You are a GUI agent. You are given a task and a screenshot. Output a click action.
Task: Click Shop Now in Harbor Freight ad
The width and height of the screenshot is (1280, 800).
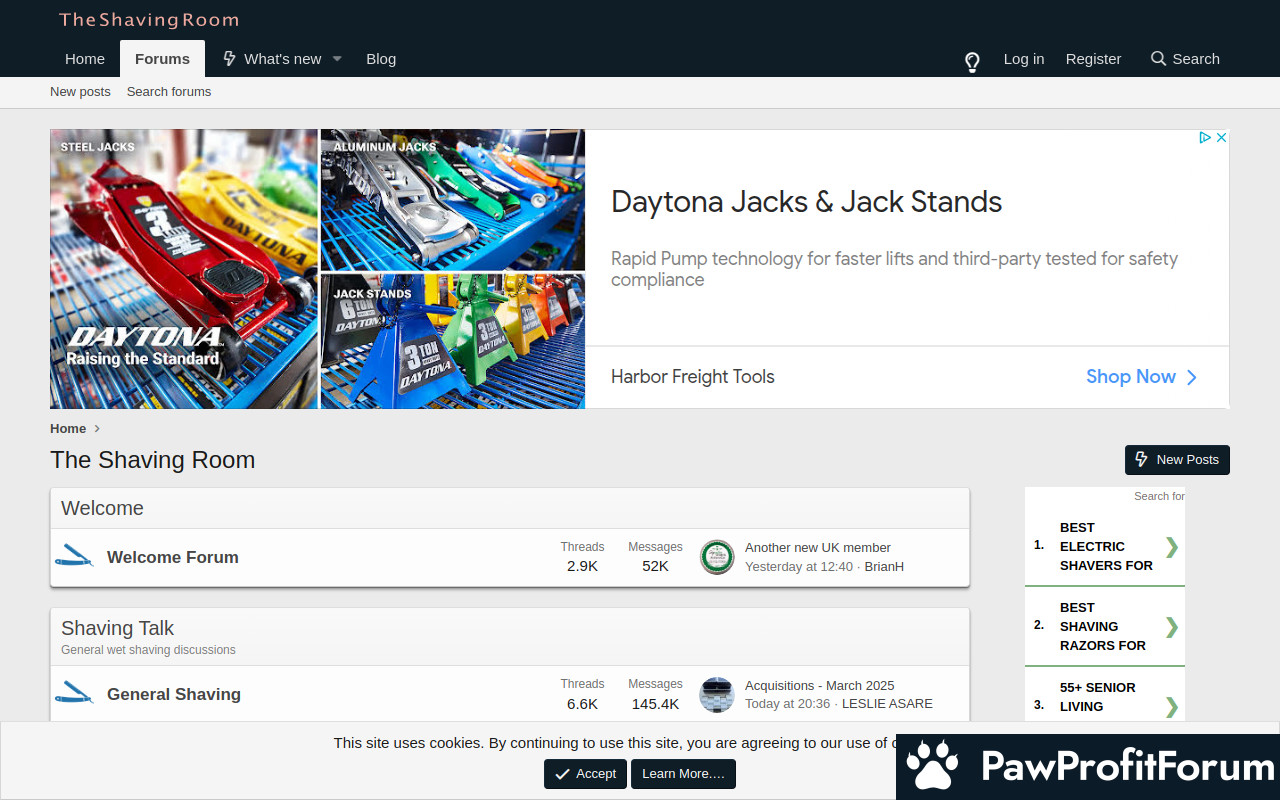tap(1141, 377)
